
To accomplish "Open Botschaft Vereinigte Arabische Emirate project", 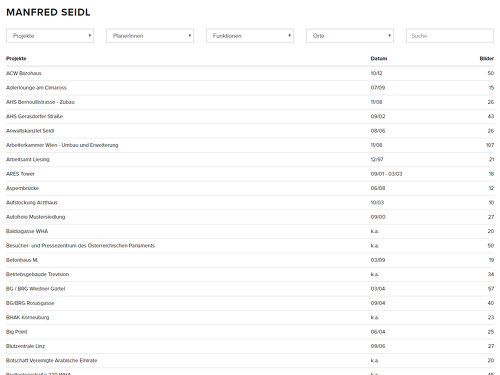I will pyautogui.click(x=52, y=360).
